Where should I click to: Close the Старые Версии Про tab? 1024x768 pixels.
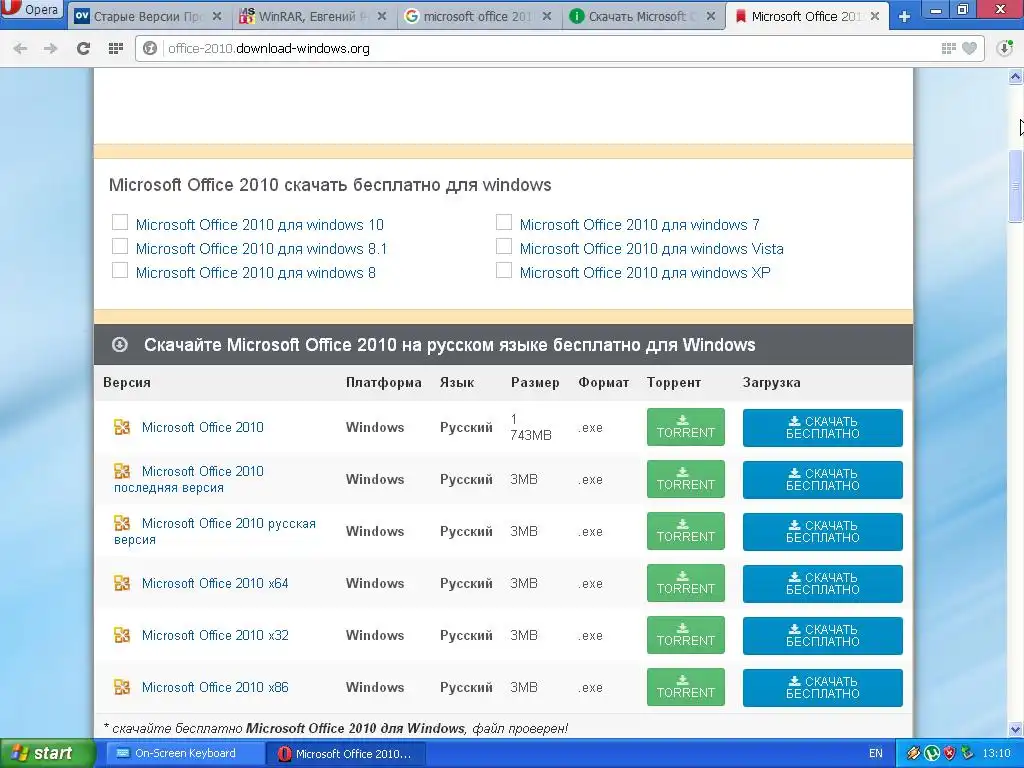tap(217, 16)
